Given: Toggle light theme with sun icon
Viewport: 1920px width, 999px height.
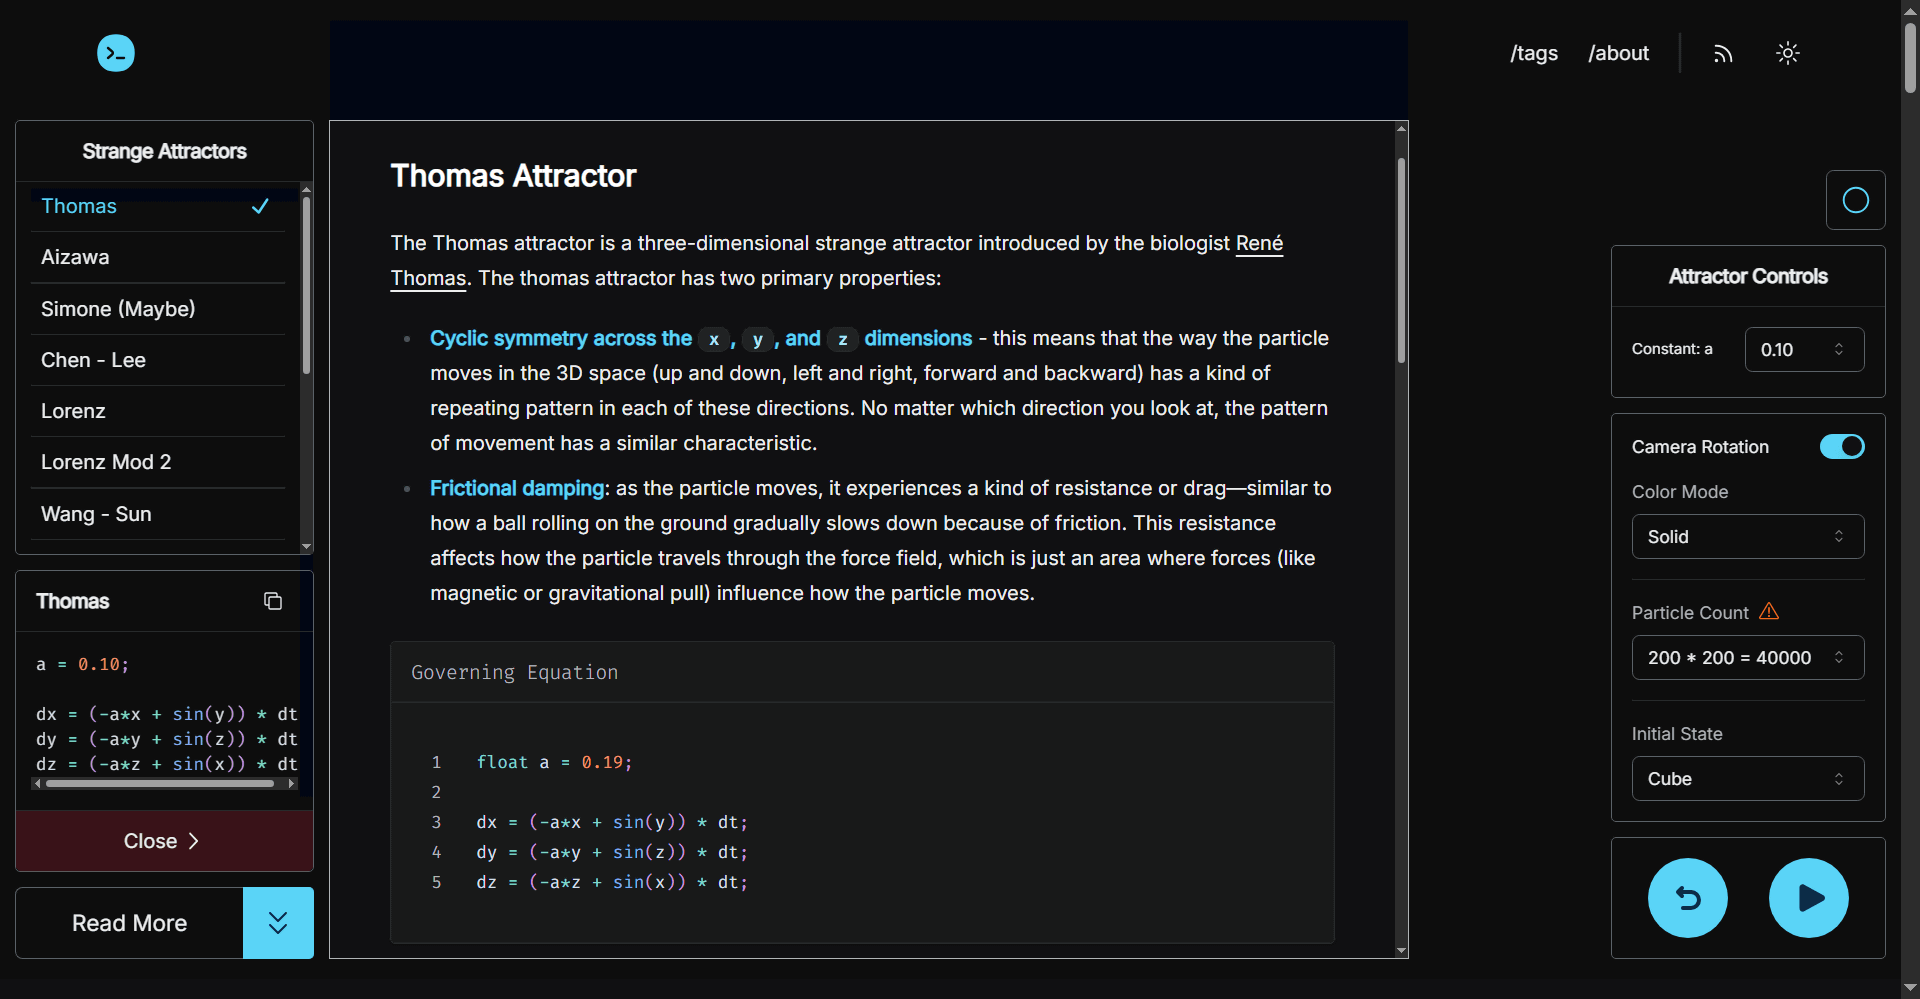Looking at the screenshot, I should pyautogui.click(x=1788, y=54).
